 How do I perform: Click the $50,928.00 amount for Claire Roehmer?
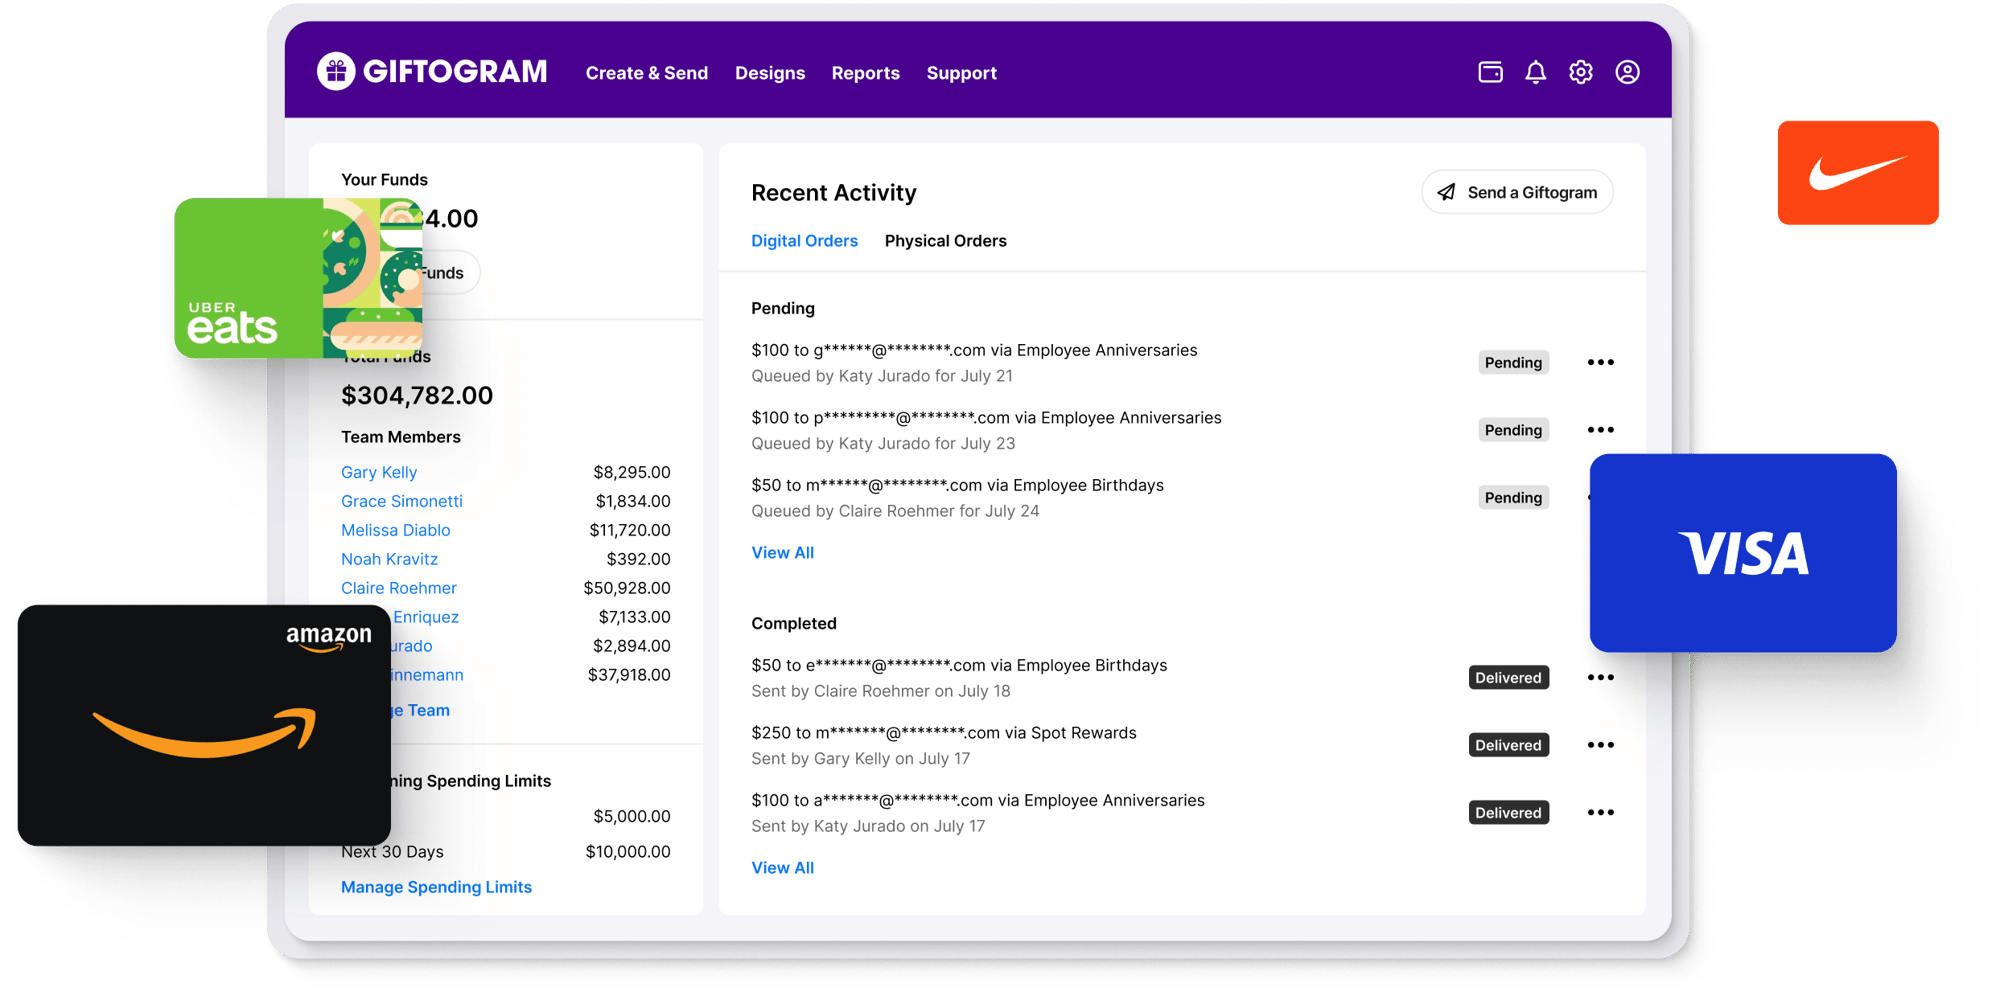[x=627, y=588]
